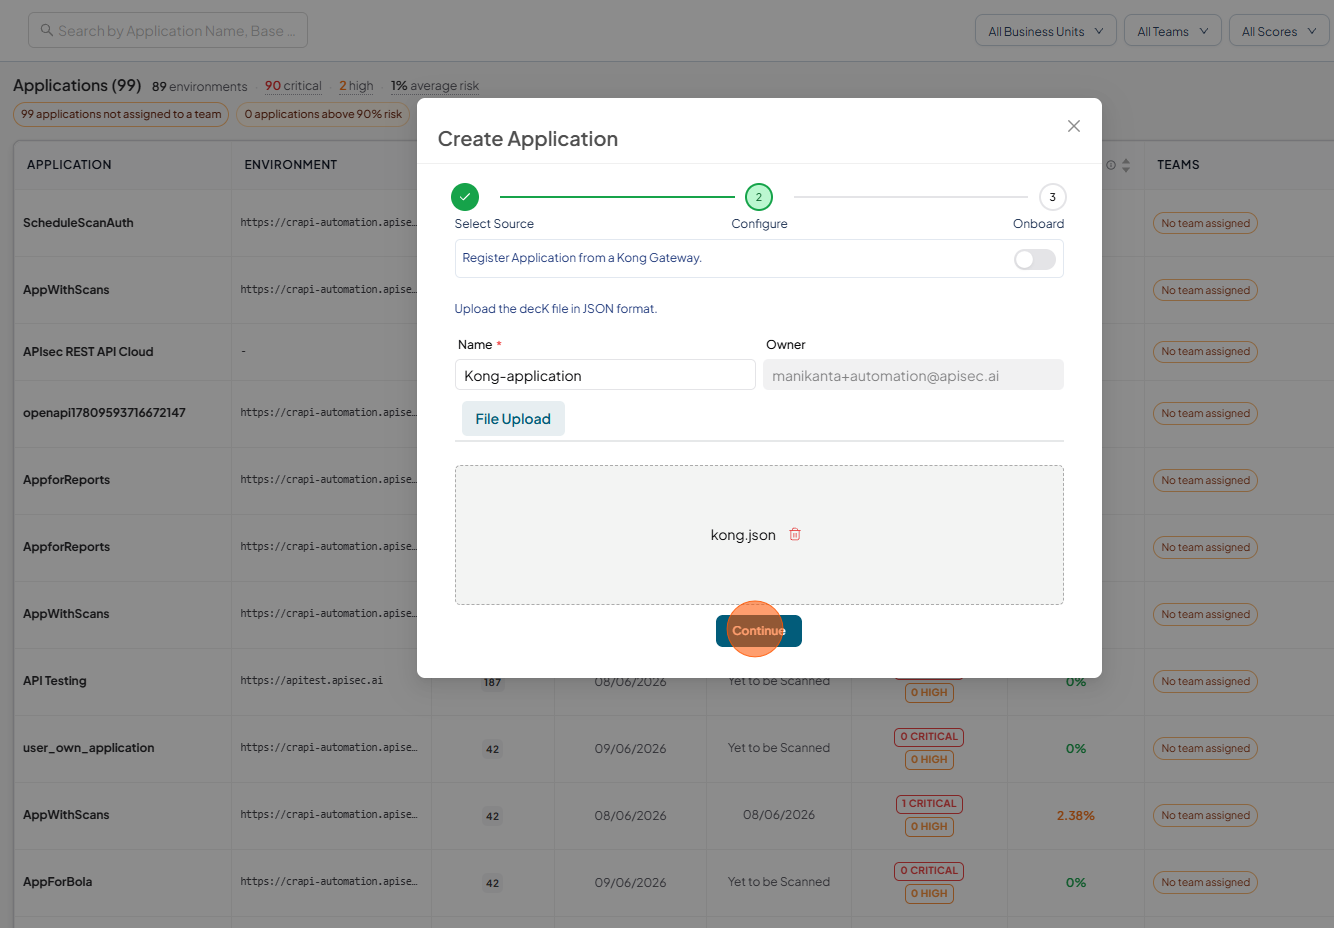The height and width of the screenshot is (928, 1334).
Task: Click the Select Source completed step checkmark
Action: (x=465, y=197)
